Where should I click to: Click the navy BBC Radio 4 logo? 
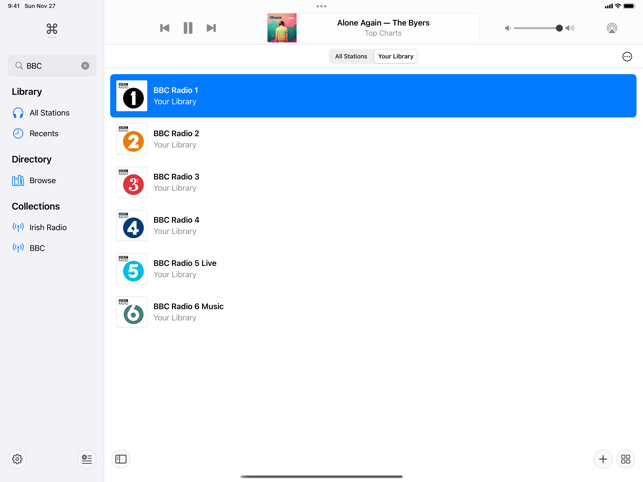(132, 226)
